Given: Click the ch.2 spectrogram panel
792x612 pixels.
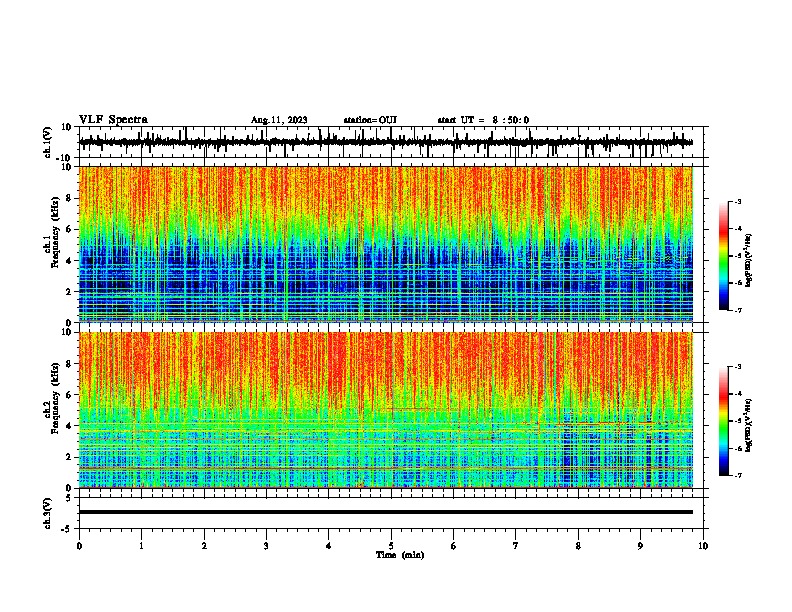Looking at the screenshot, I should coord(386,410).
